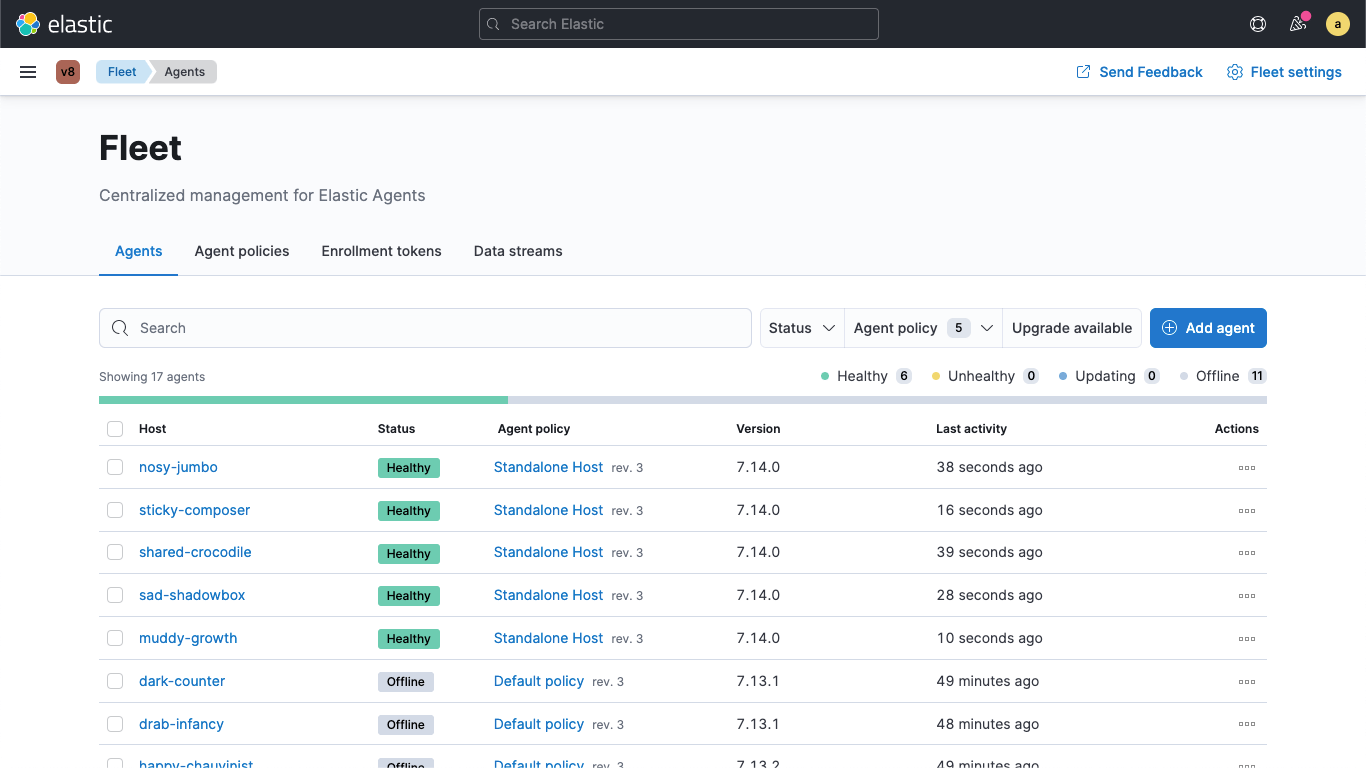Viewport: 1366px width, 768px height.
Task: Check the drab-infancy row checkbox
Action: (x=115, y=724)
